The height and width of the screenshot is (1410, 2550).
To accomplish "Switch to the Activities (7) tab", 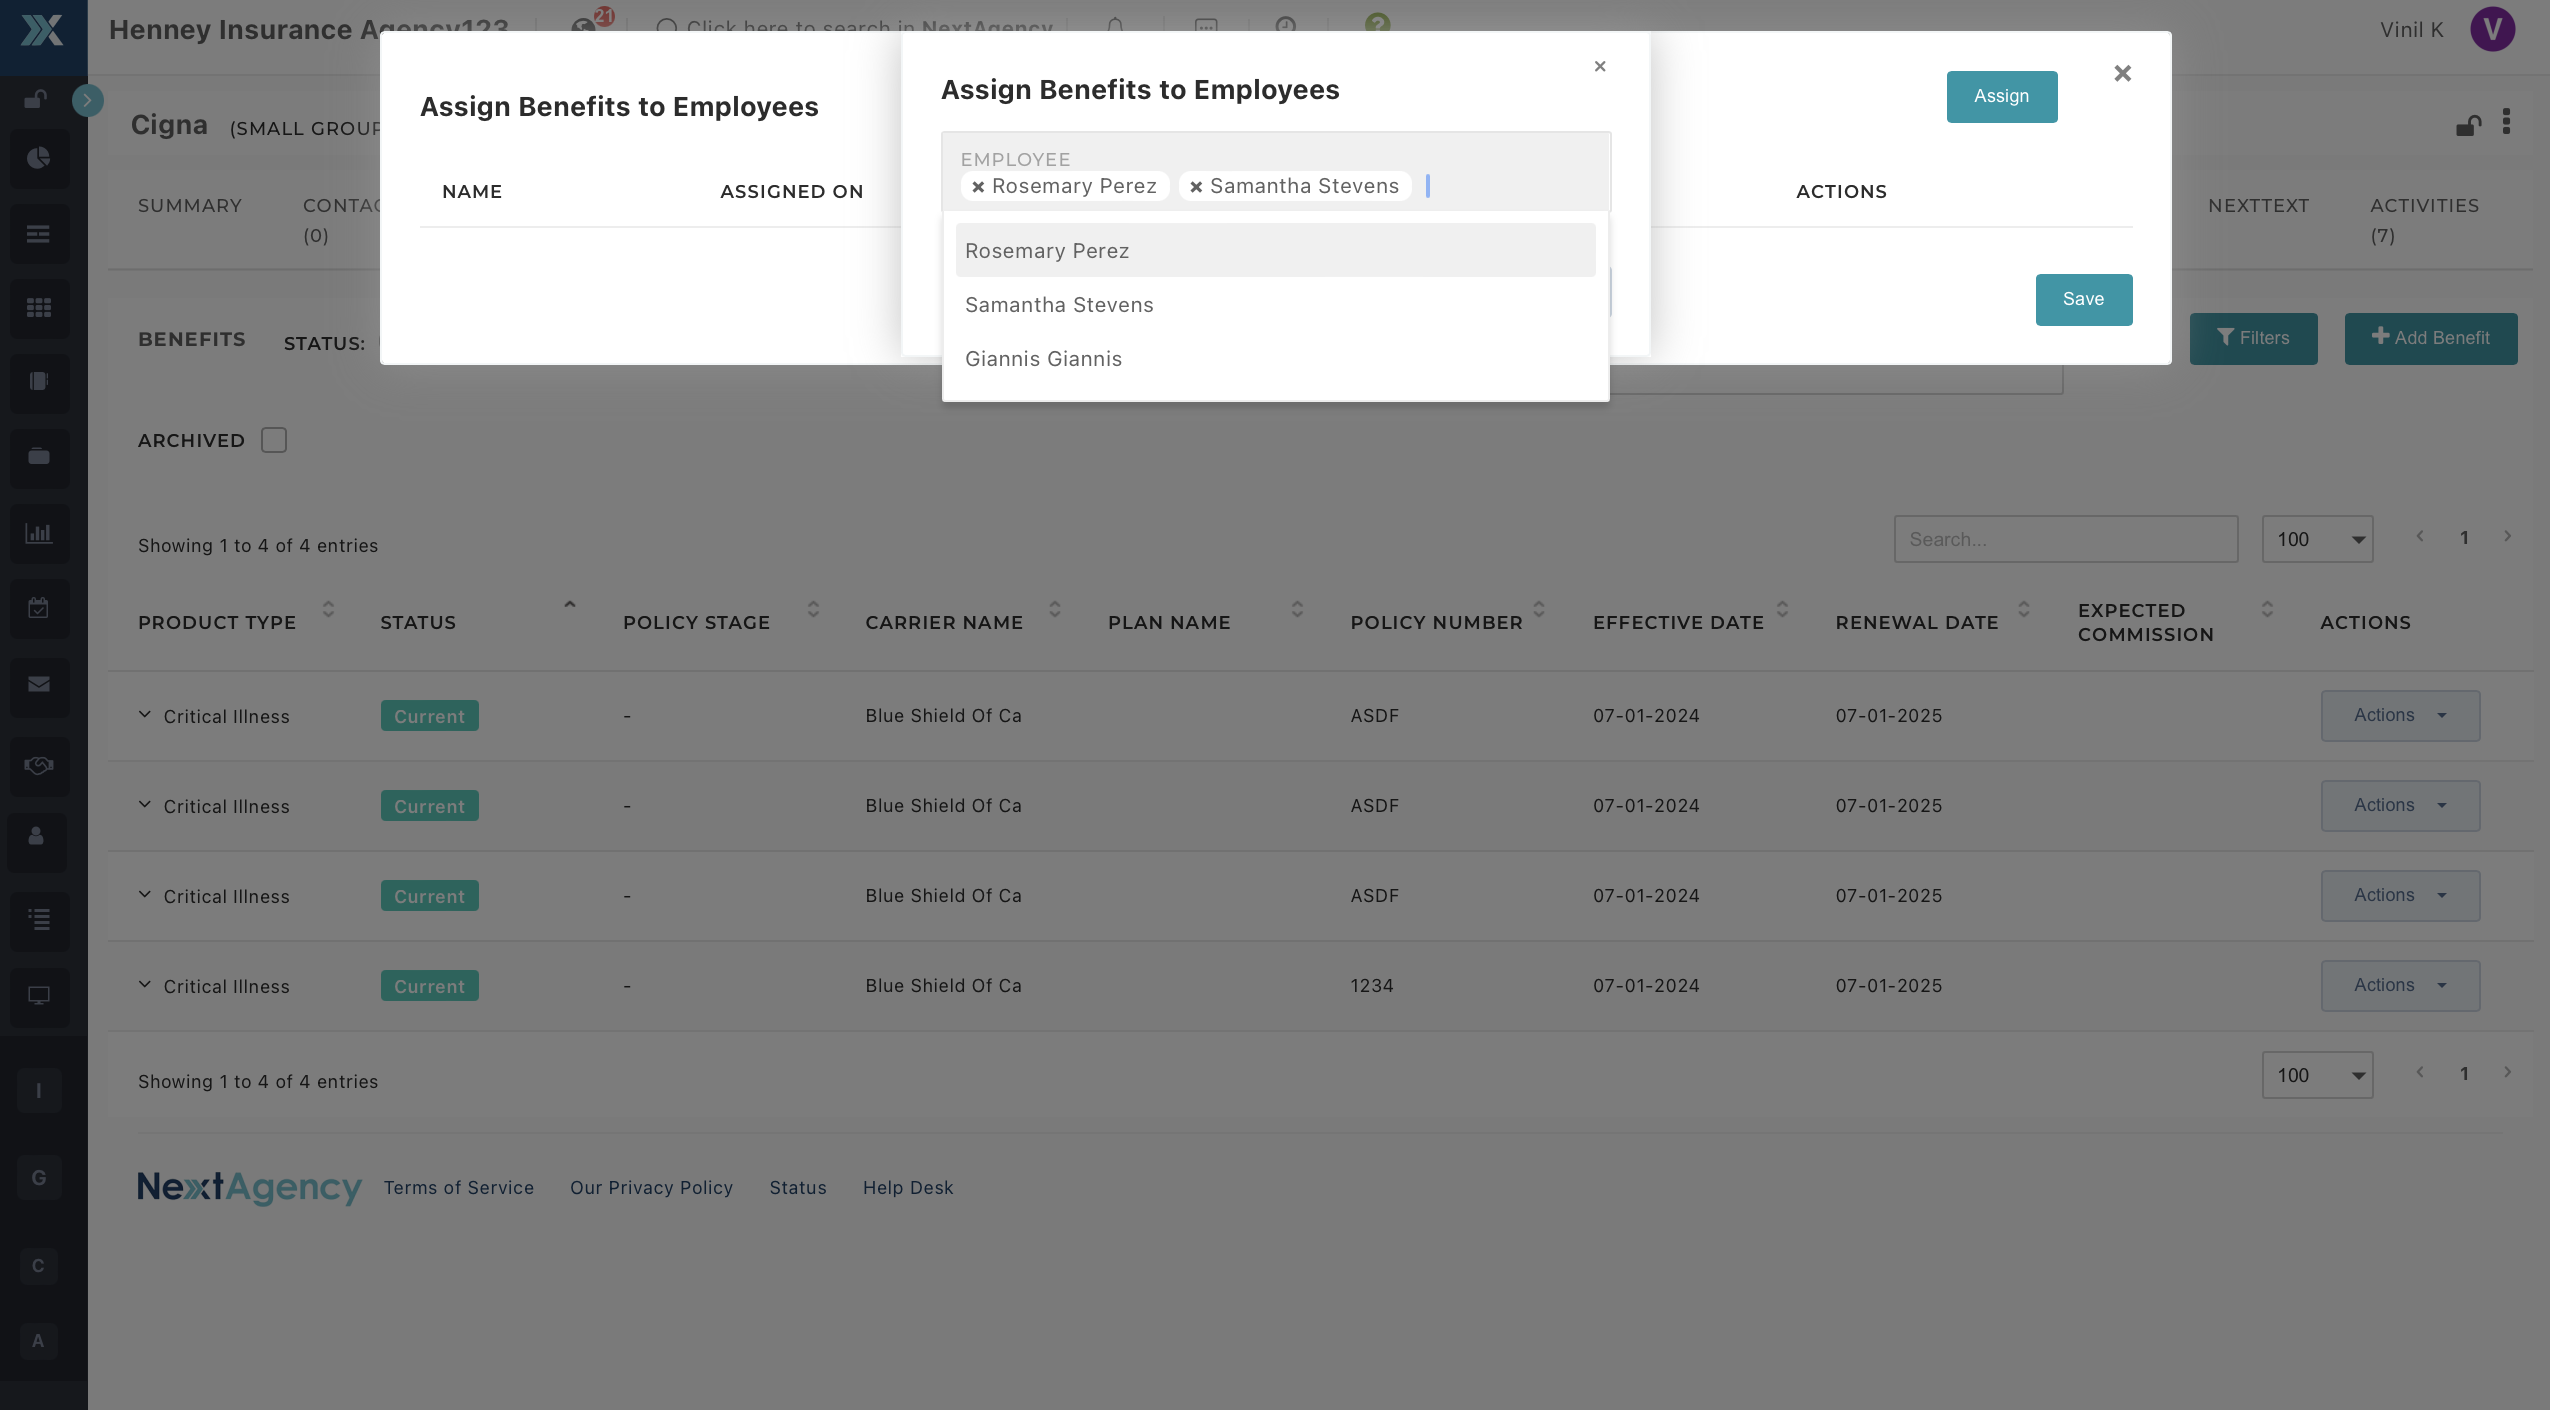I will pos(2425,220).
